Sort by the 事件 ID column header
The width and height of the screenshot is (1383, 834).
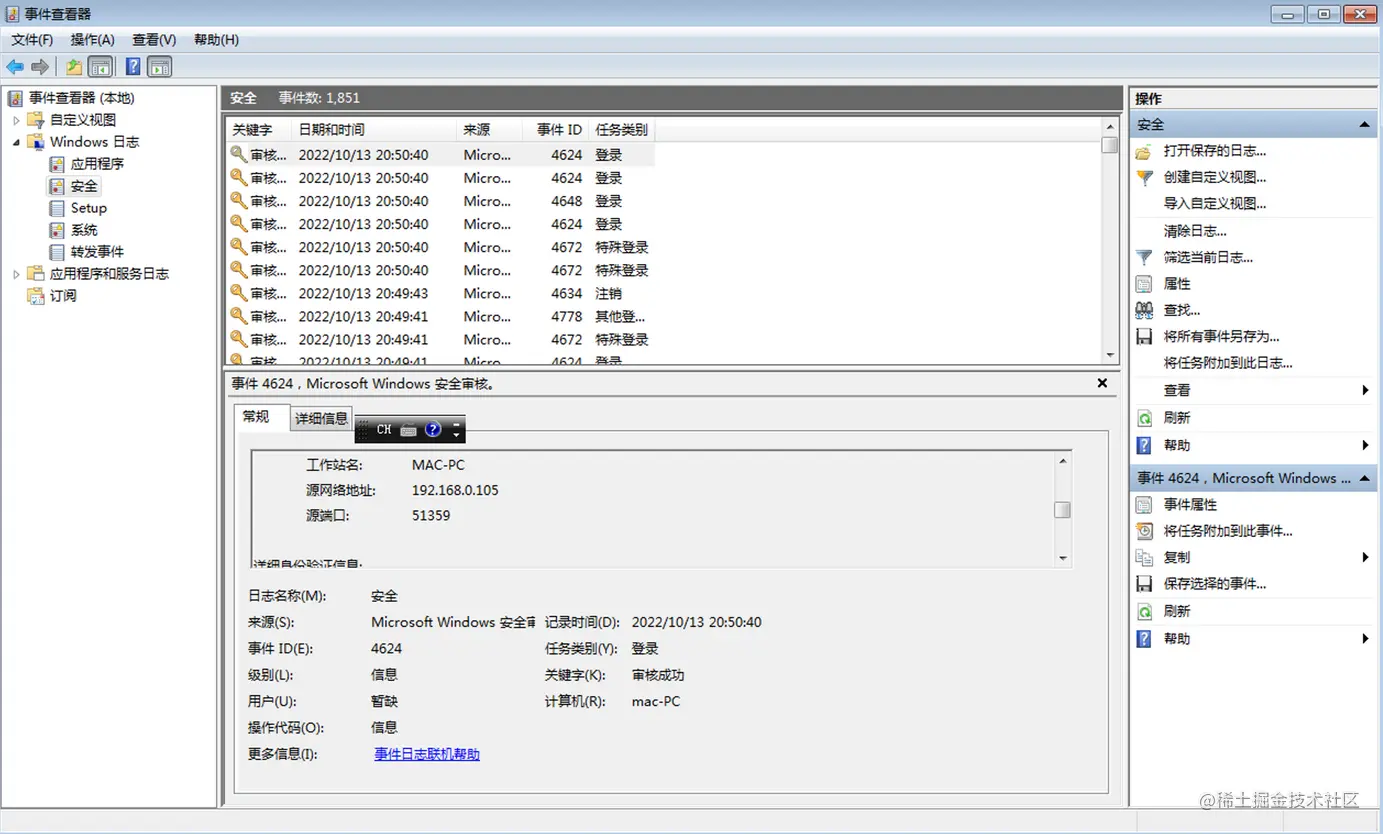pos(555,130)
